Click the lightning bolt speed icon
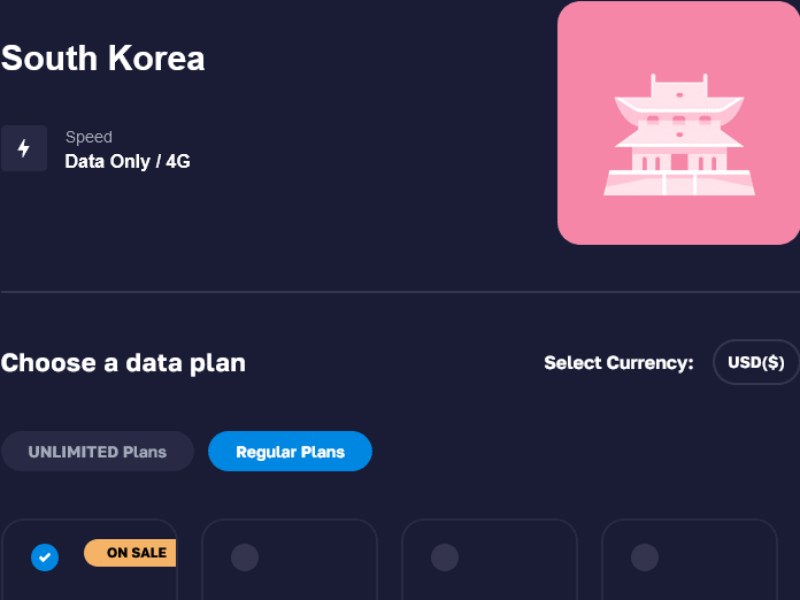This screenshot has height=600, width=800. [x=24, y=148]
